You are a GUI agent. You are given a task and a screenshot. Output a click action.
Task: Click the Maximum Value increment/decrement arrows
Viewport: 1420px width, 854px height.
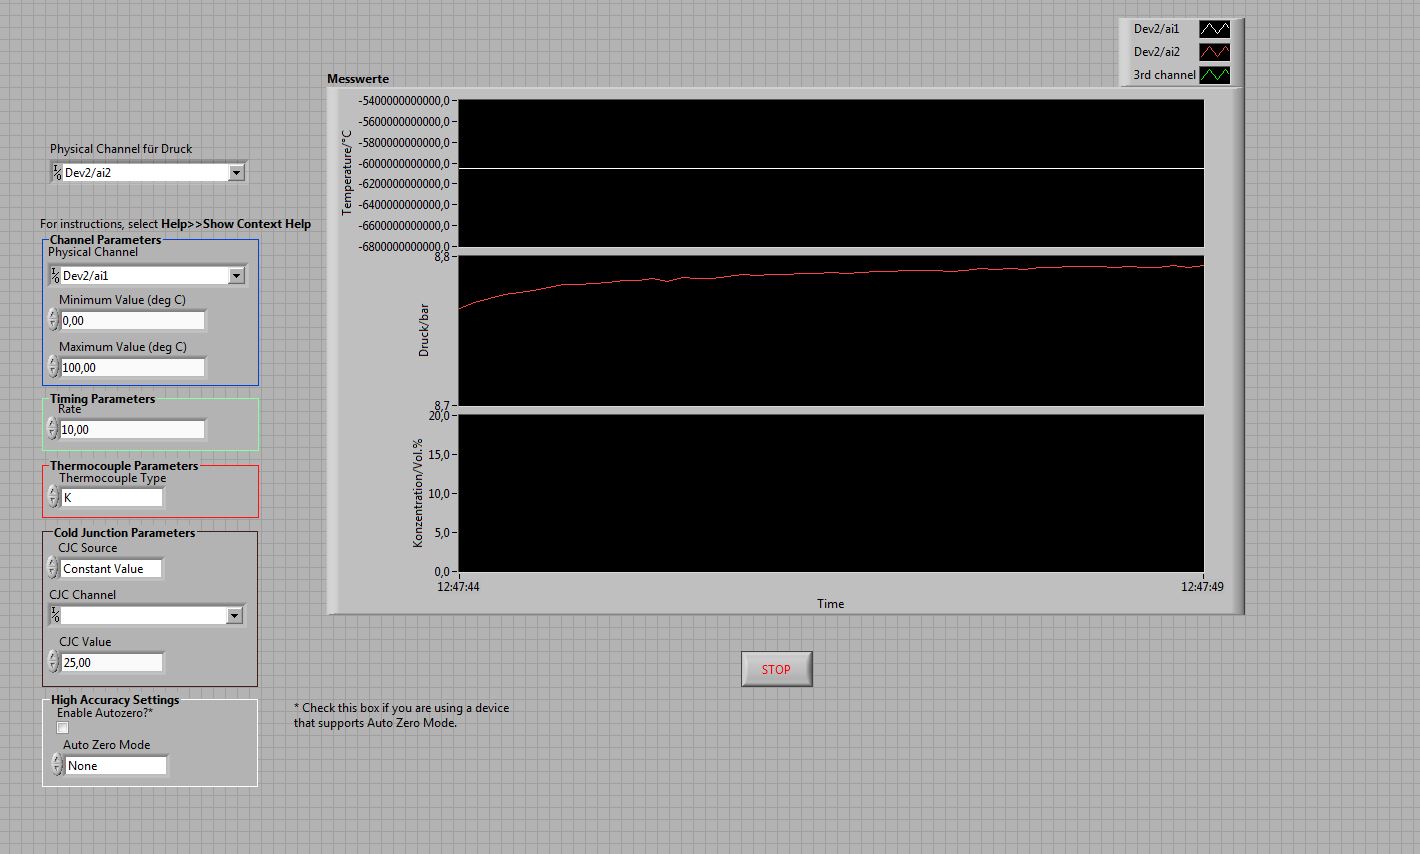(53, 367)
